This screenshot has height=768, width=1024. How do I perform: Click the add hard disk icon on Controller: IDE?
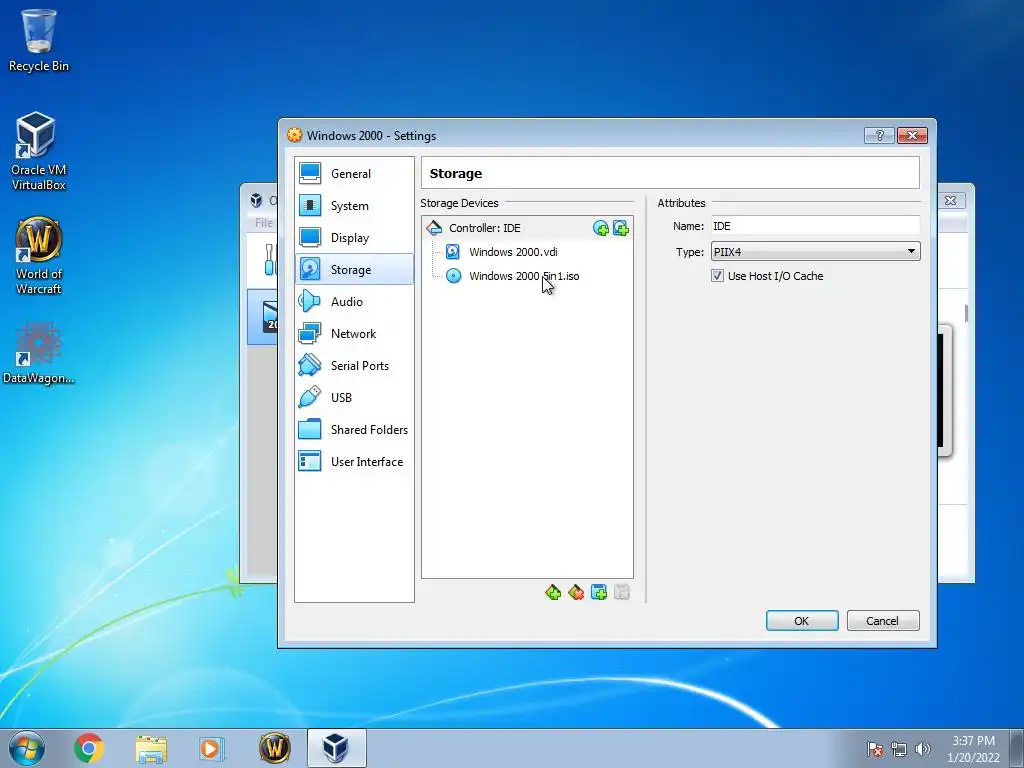coord(620,228)
